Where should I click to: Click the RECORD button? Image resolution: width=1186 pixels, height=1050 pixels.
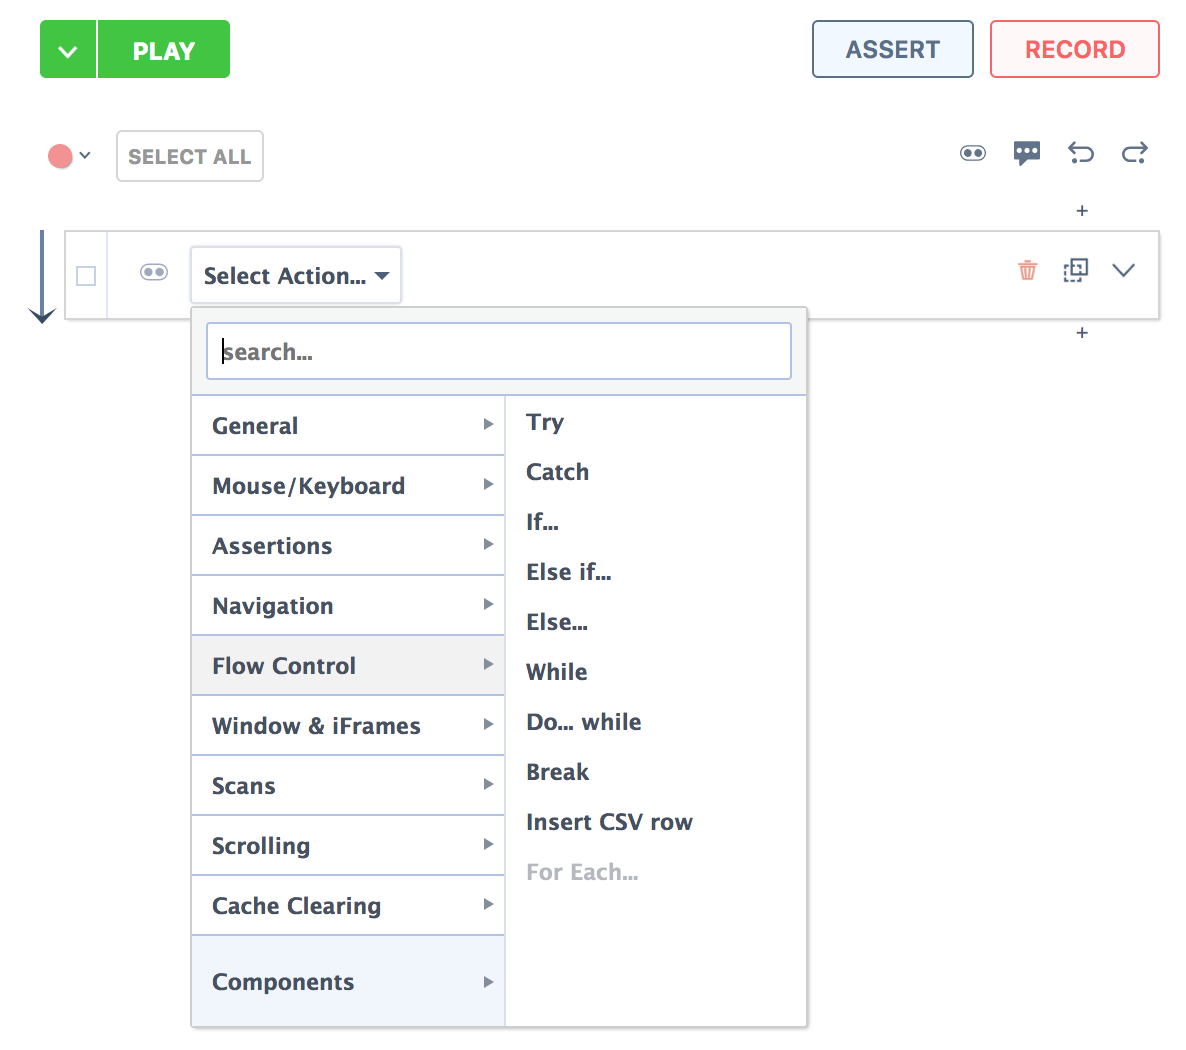(1074, 49)
